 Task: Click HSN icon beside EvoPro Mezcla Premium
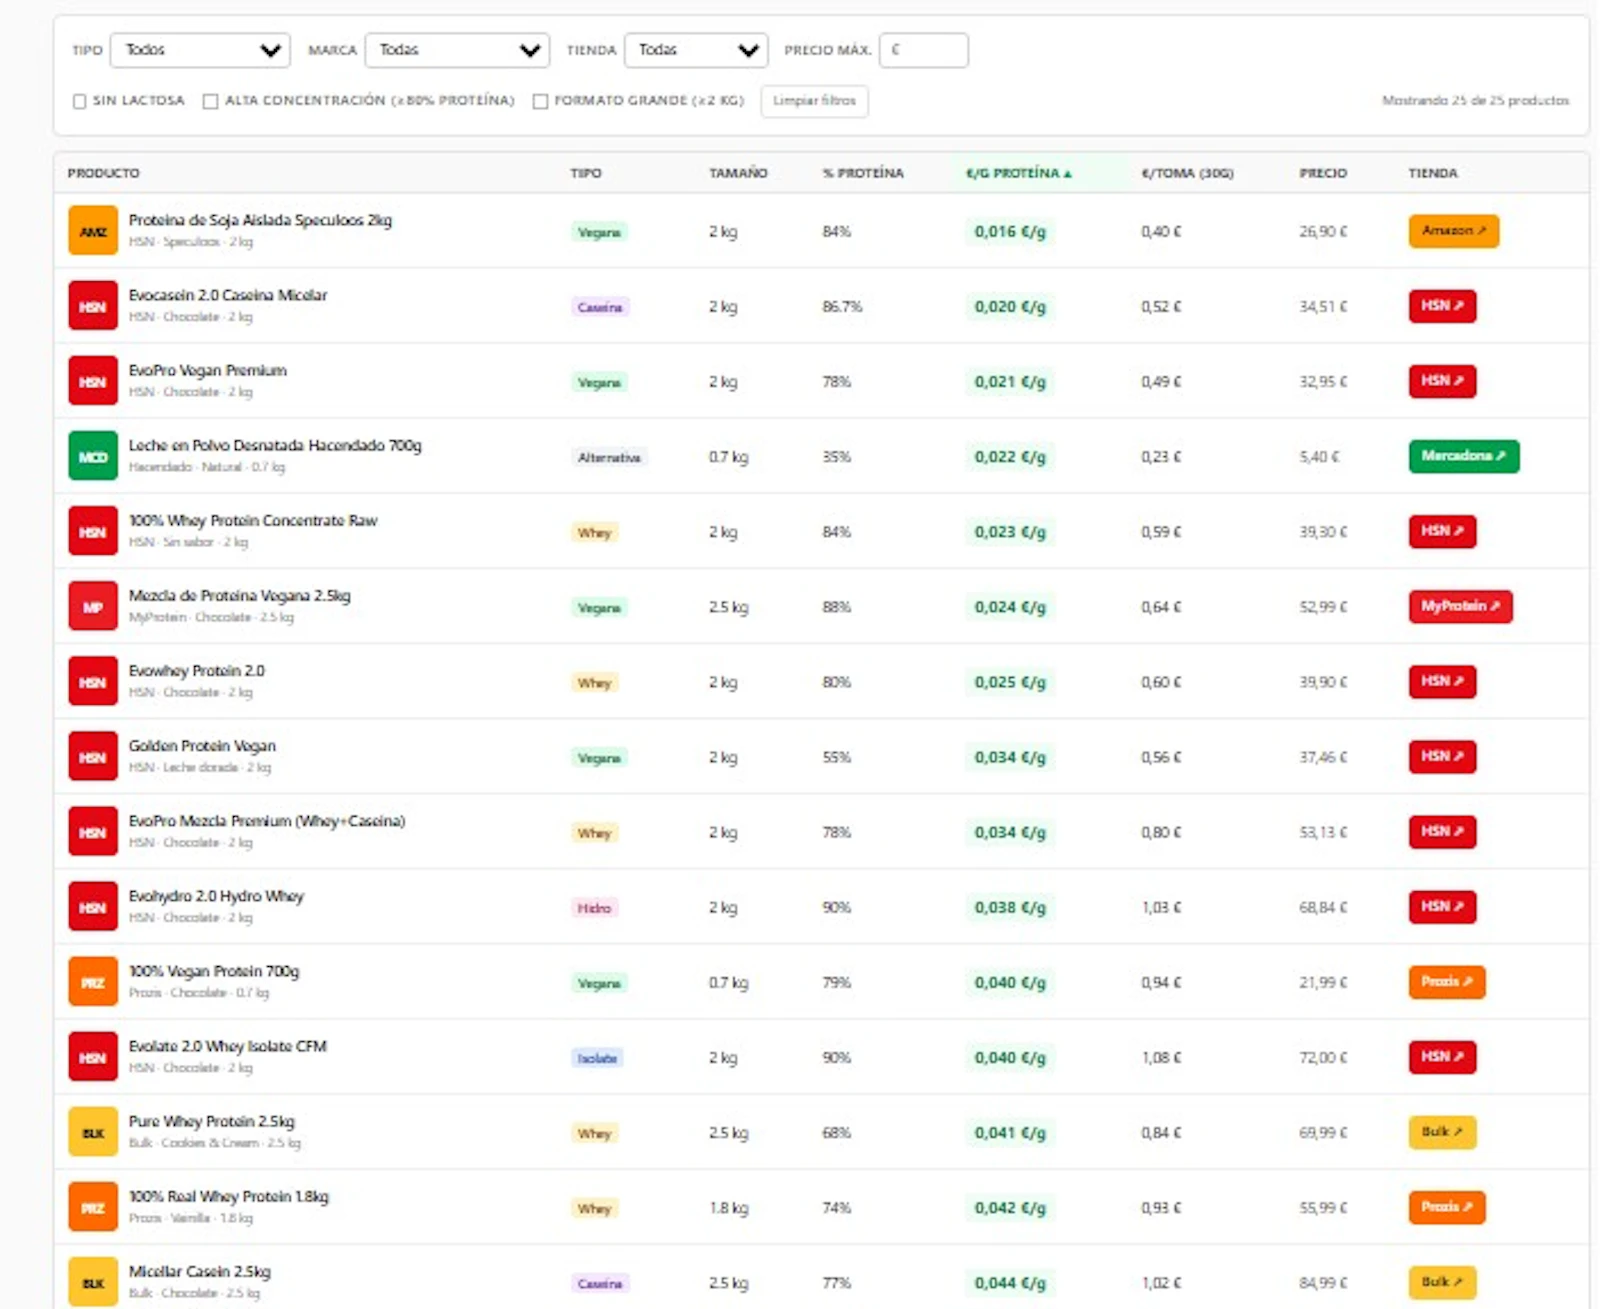tap(93, 832)
